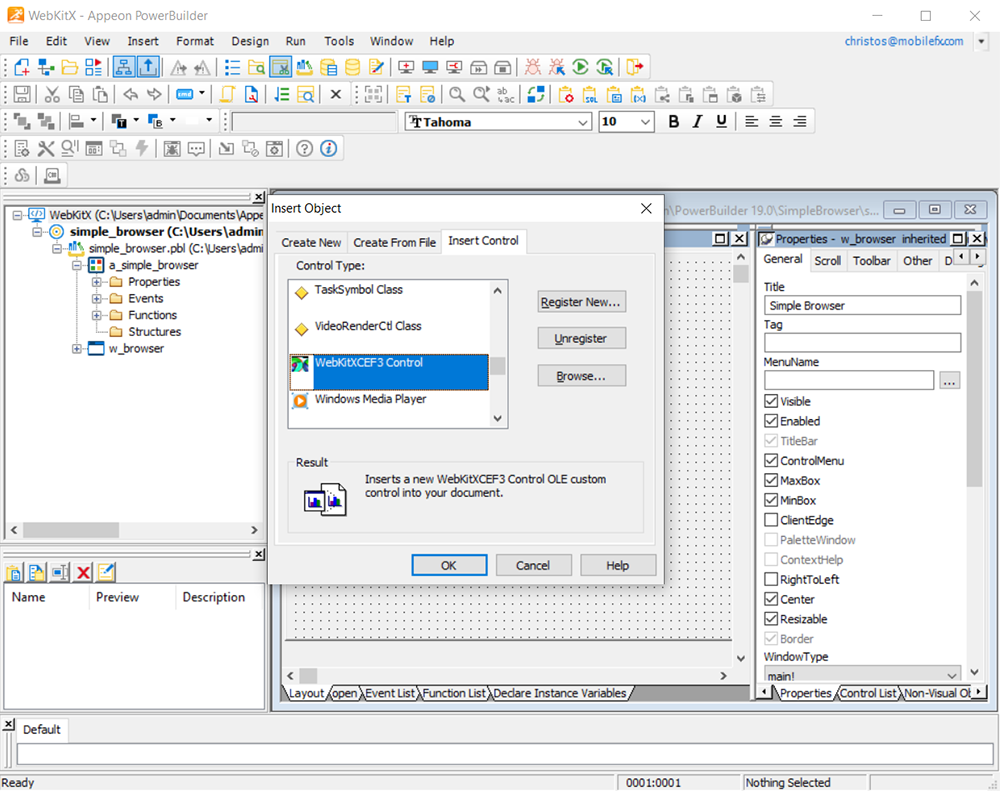Image resolution: width=1000 pixels, height=791 pixels.
Task: Redo with the right arrow icon
Action: [x=154, y=95]
